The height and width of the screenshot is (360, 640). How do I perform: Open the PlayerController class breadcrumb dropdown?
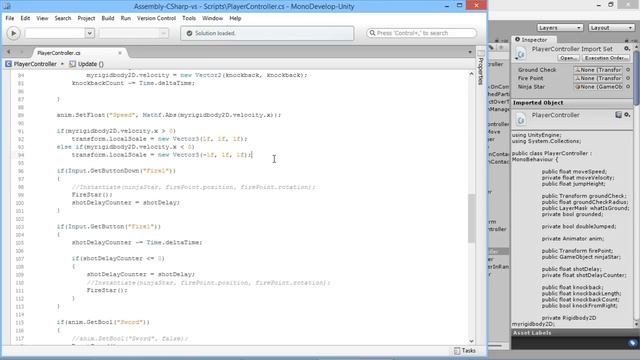pyautogui.click(x=35, y=64)
